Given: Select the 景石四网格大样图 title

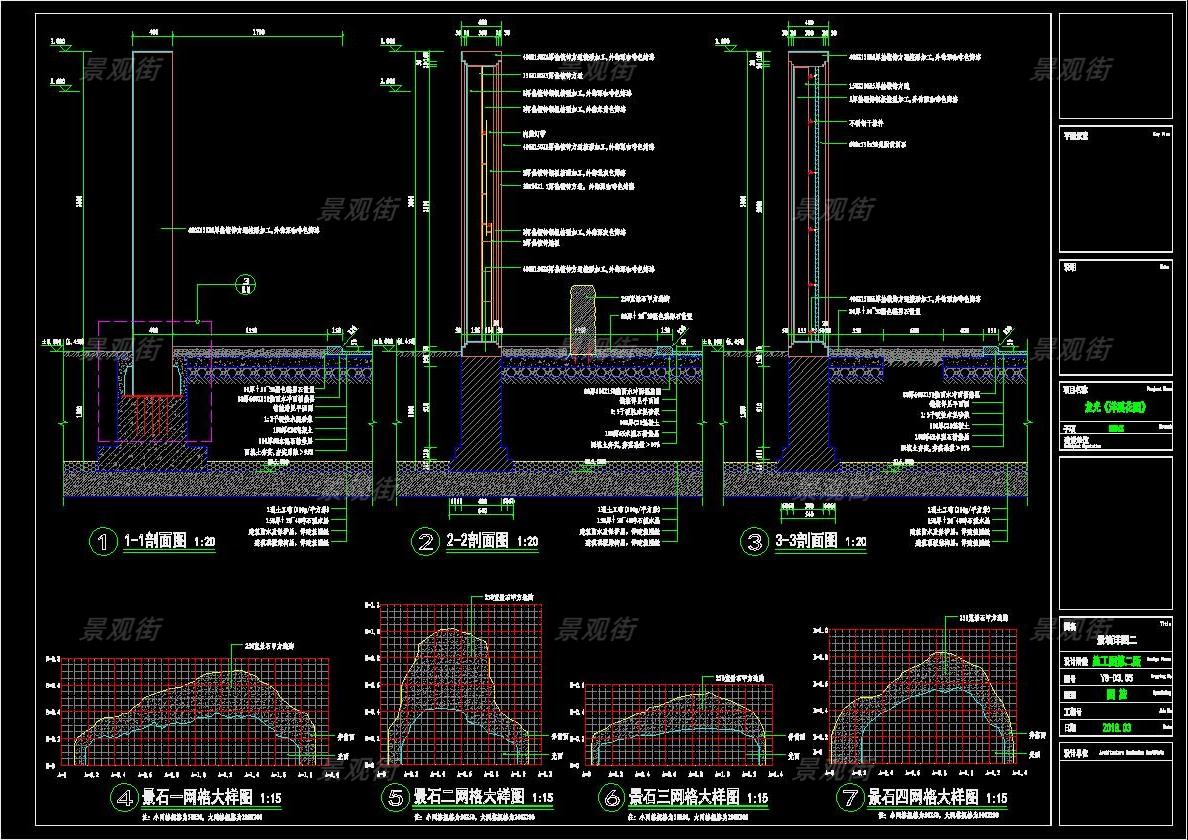Looking at the screenshot, I should [925, 798].
